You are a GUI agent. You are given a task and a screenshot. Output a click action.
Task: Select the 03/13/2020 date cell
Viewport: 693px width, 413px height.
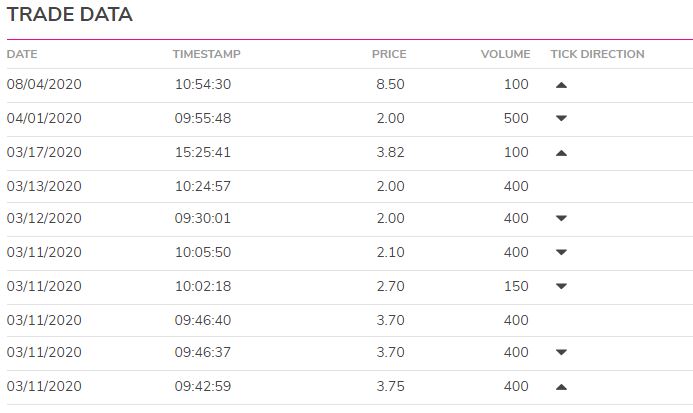pos(44,186)
